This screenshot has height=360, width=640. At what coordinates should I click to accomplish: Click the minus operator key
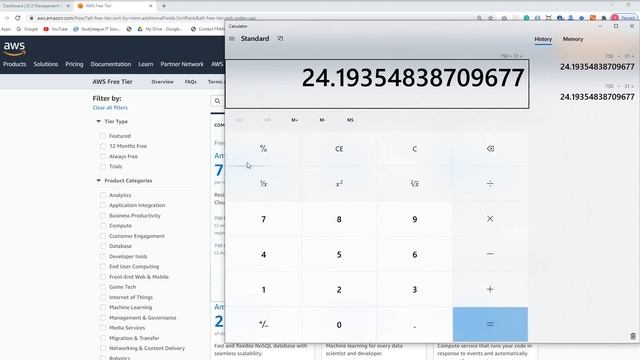[490, 254]
